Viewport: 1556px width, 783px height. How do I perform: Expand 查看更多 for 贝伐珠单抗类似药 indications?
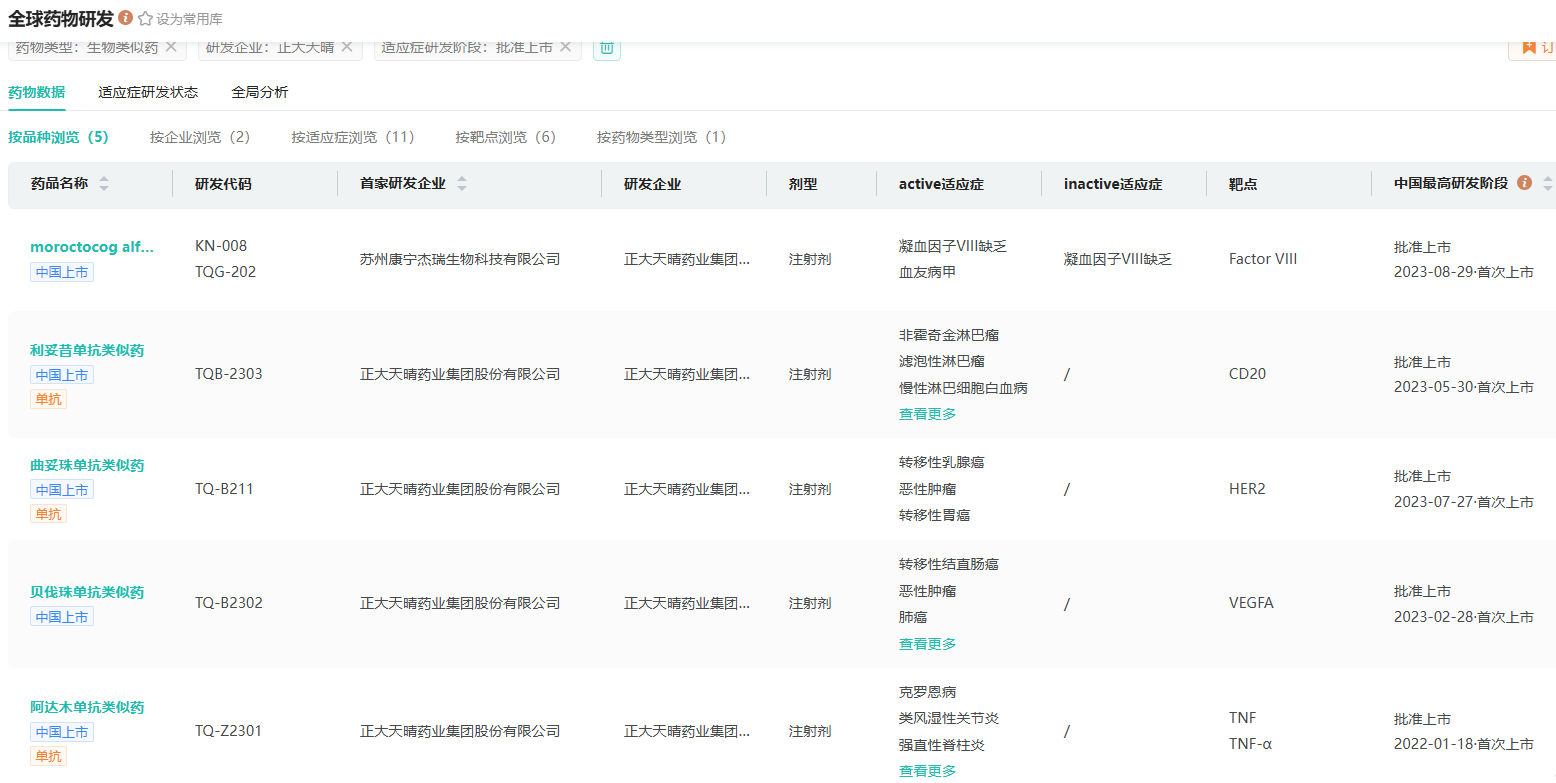[x=927, y=644]
